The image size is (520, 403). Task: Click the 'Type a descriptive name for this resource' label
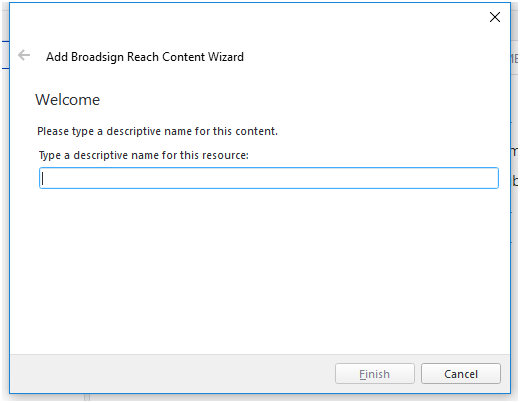coord(144,155)
